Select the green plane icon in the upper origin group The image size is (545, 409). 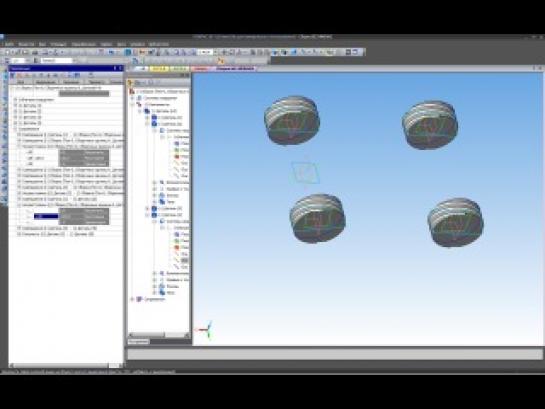pyautogui.click(x=177, y=150)
